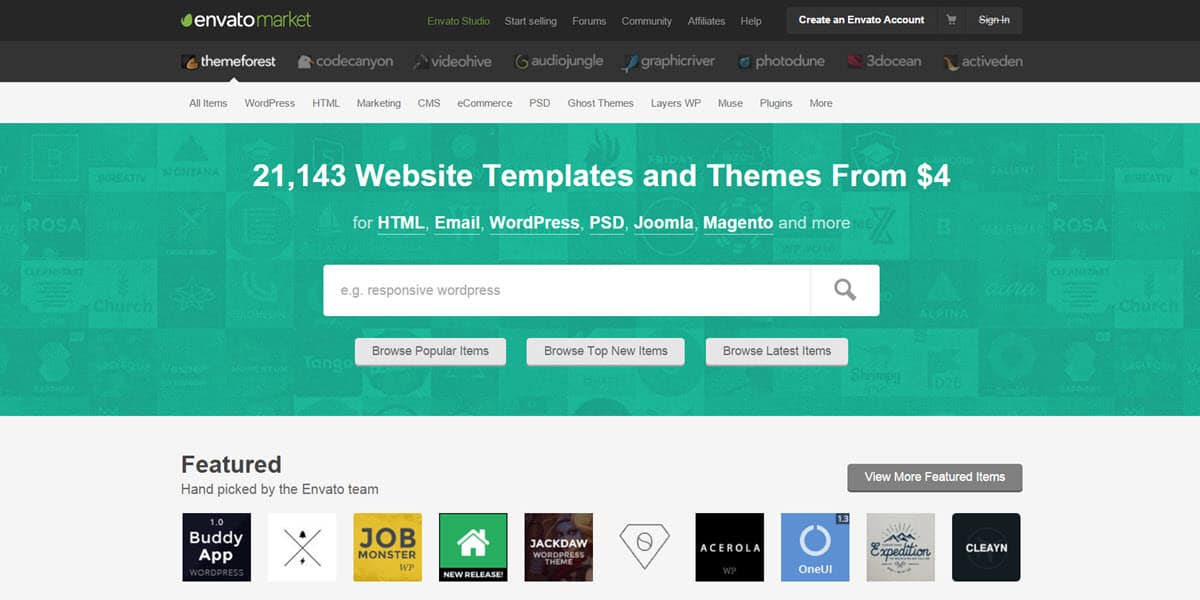This screenshot has width=1200, height=600.
Task: Open the All Items category
Action: 208,103
